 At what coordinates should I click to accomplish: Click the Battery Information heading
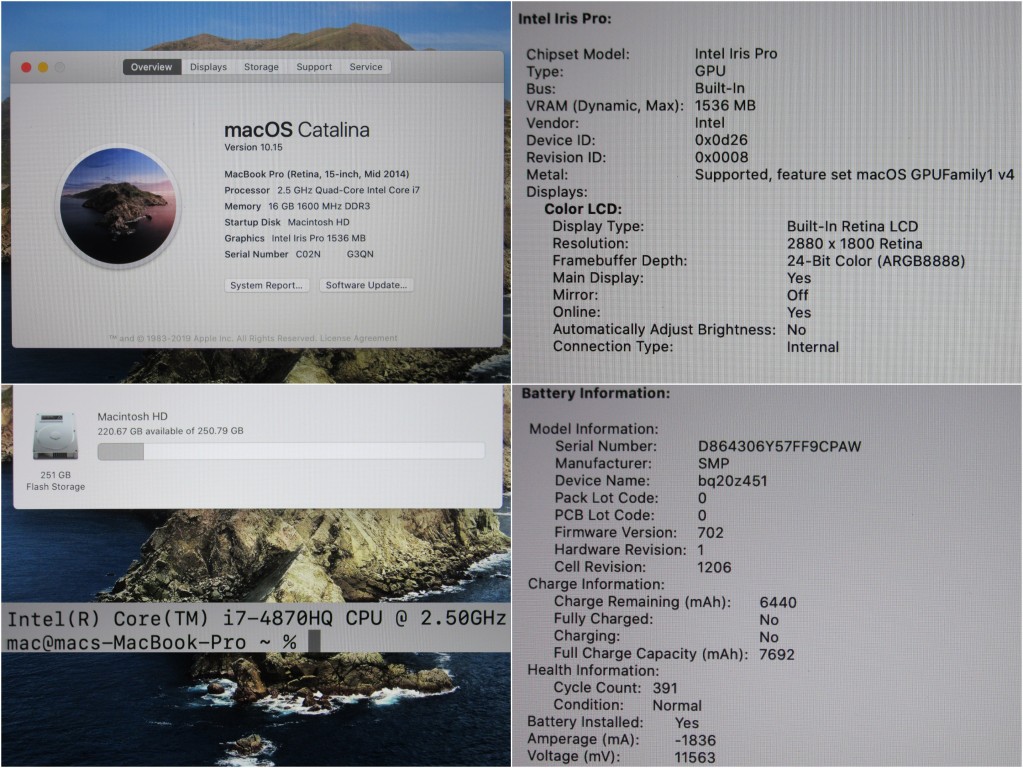(595, 393)
